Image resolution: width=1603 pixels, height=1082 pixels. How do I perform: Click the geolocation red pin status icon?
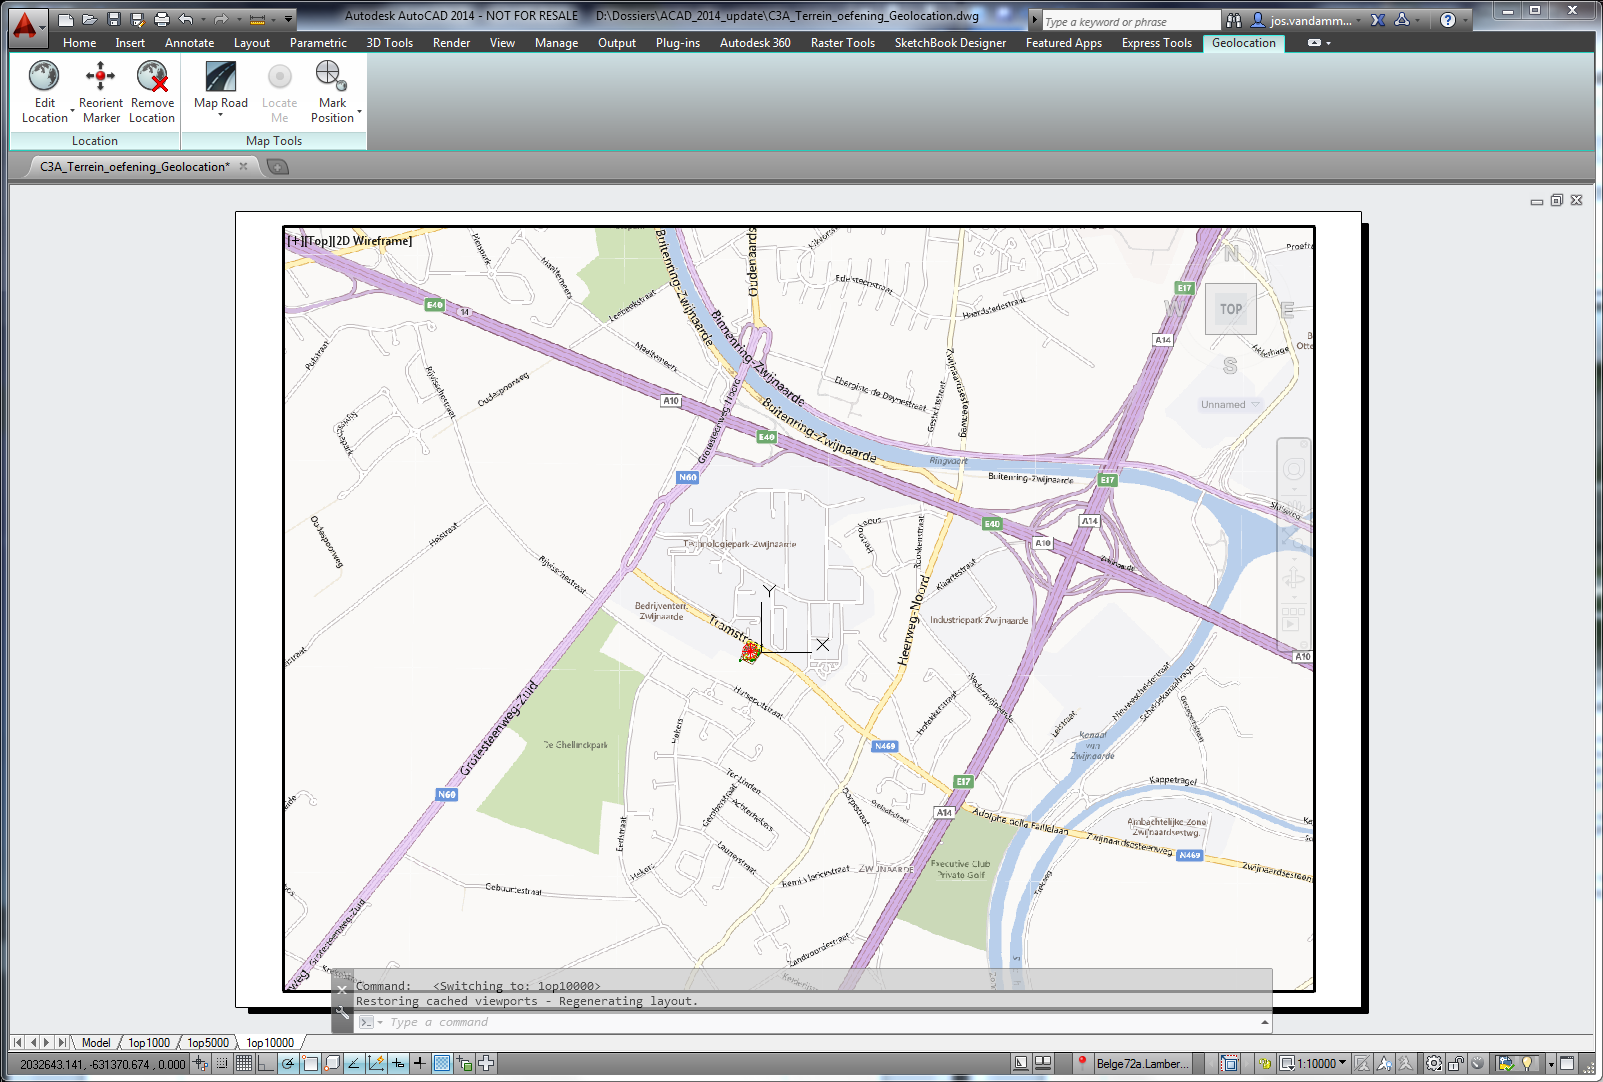(1082, 1063)
